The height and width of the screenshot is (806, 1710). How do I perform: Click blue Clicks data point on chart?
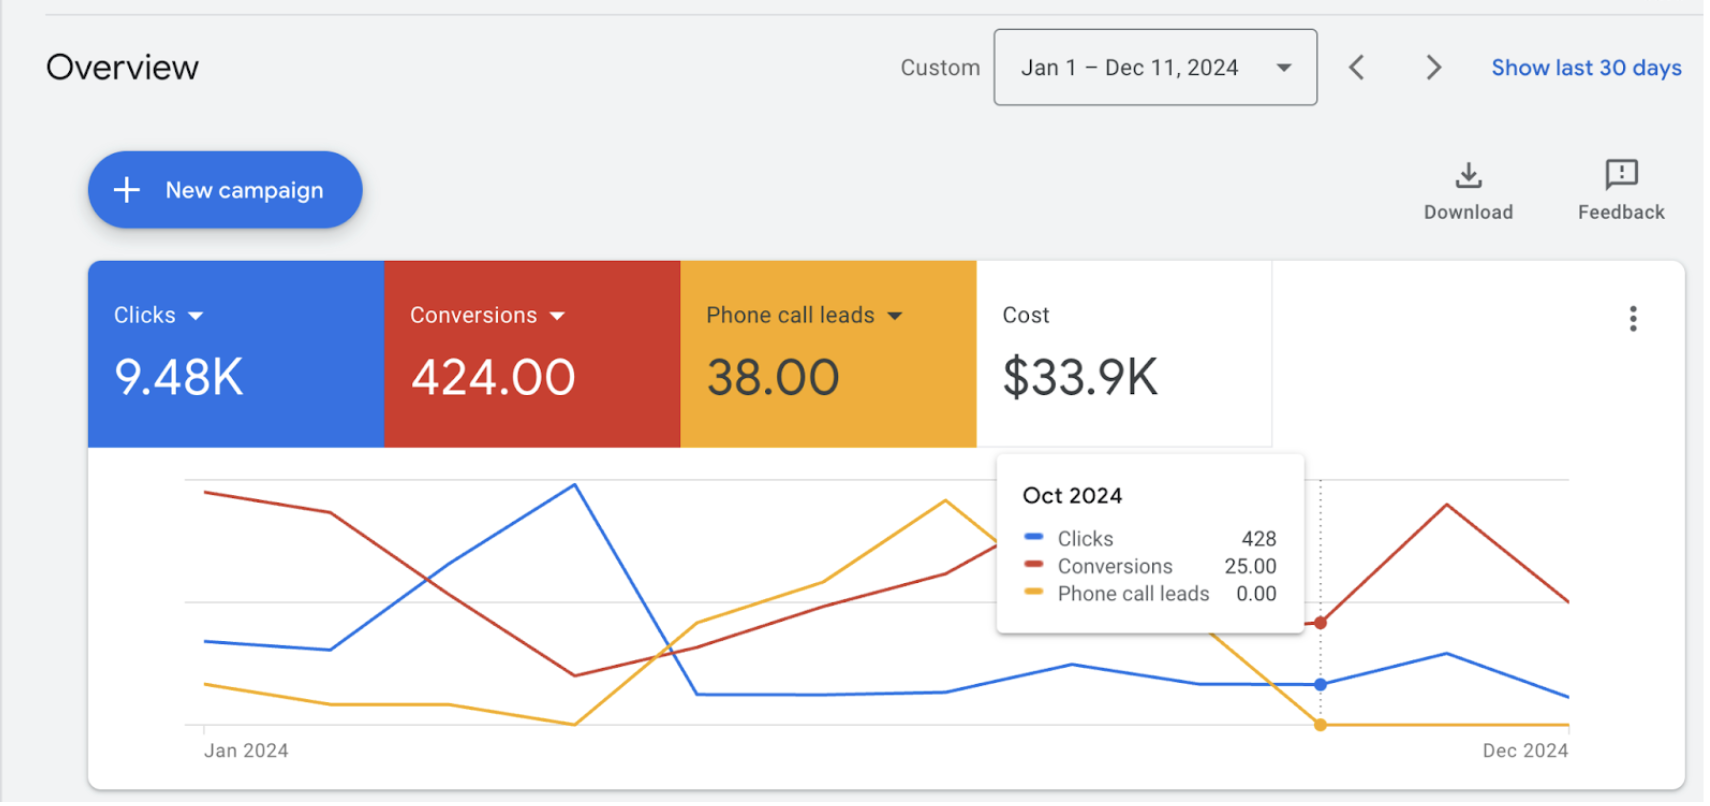point(1320,685)
